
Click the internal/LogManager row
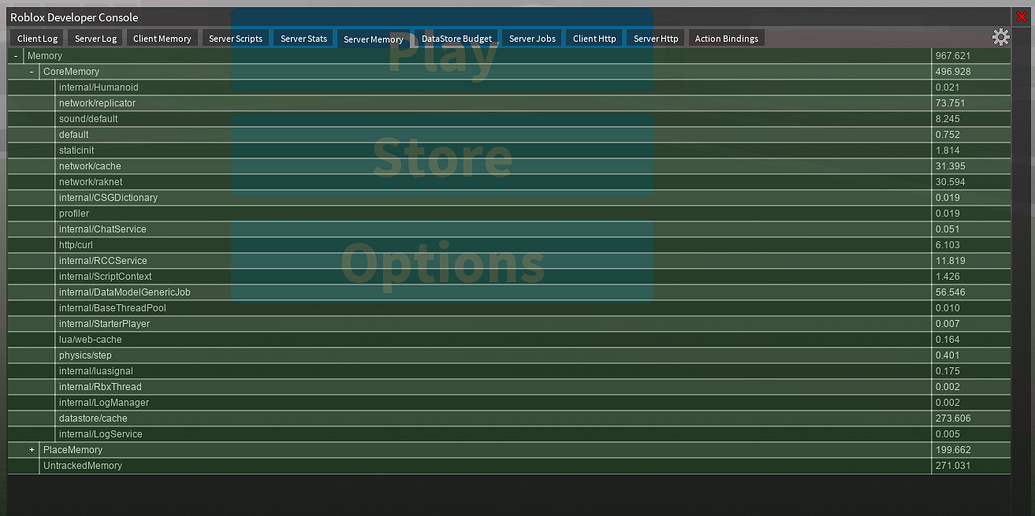coord(509,403)
